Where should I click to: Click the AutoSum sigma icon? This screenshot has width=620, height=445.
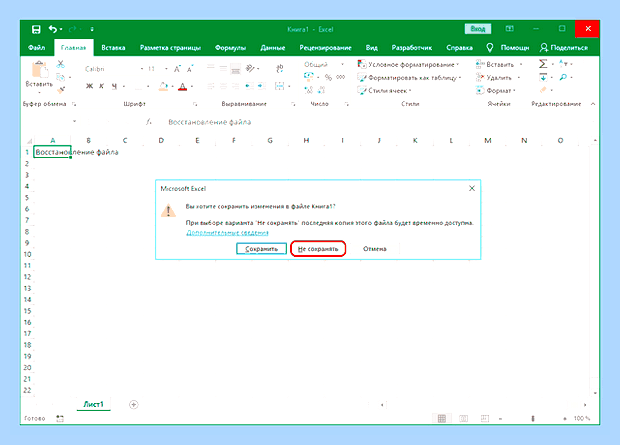click(x=543, y=64)
